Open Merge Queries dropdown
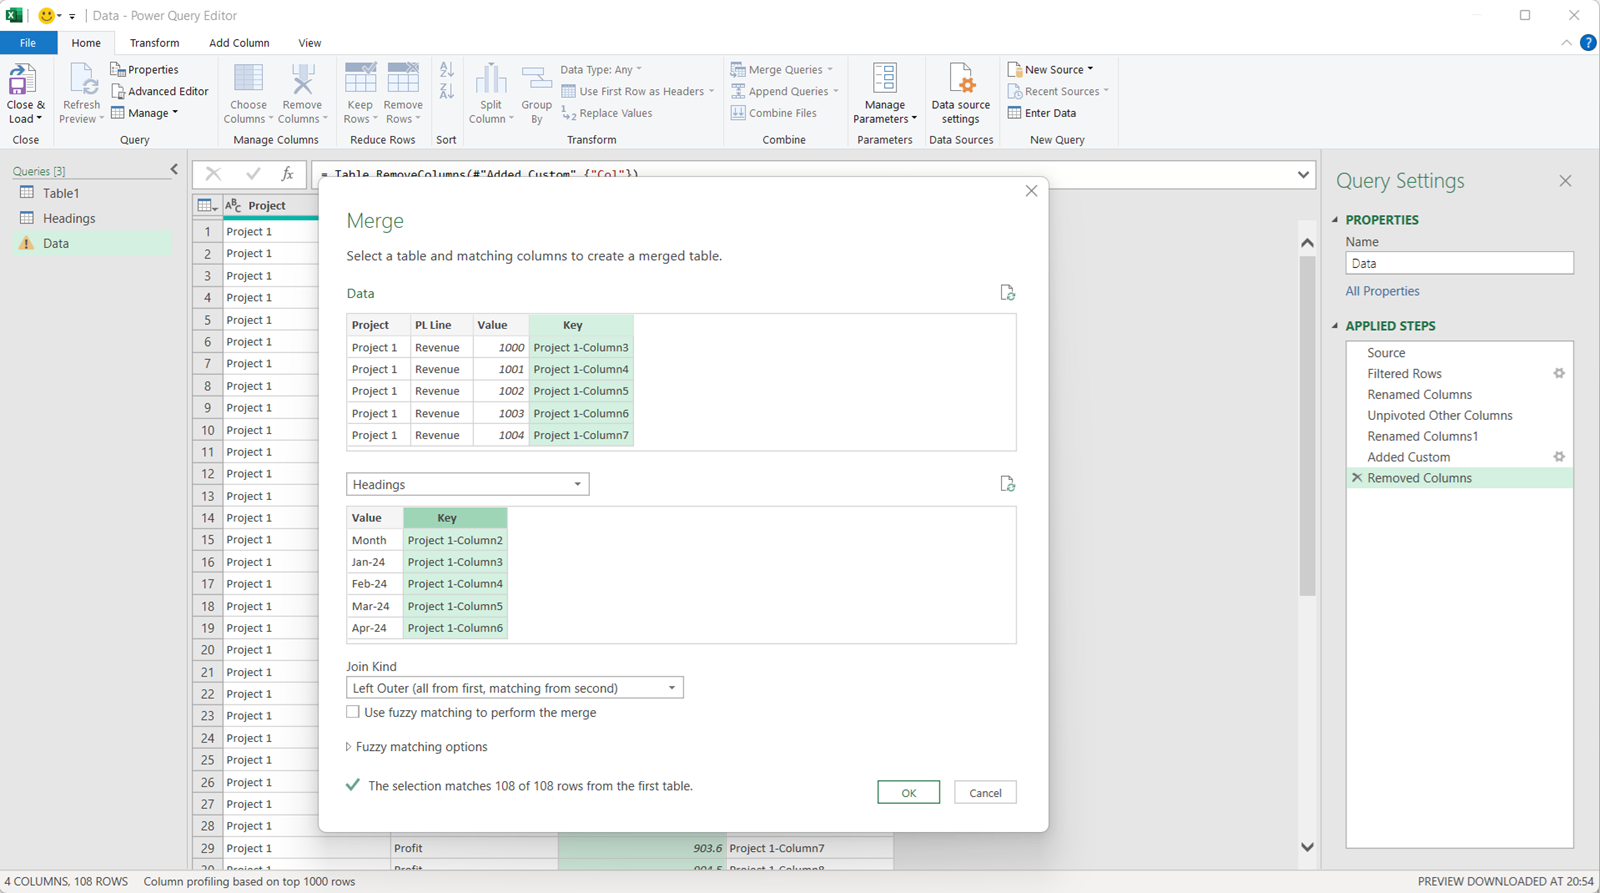The width and height of the screenshot is (1600, 893). coord(829,69)
